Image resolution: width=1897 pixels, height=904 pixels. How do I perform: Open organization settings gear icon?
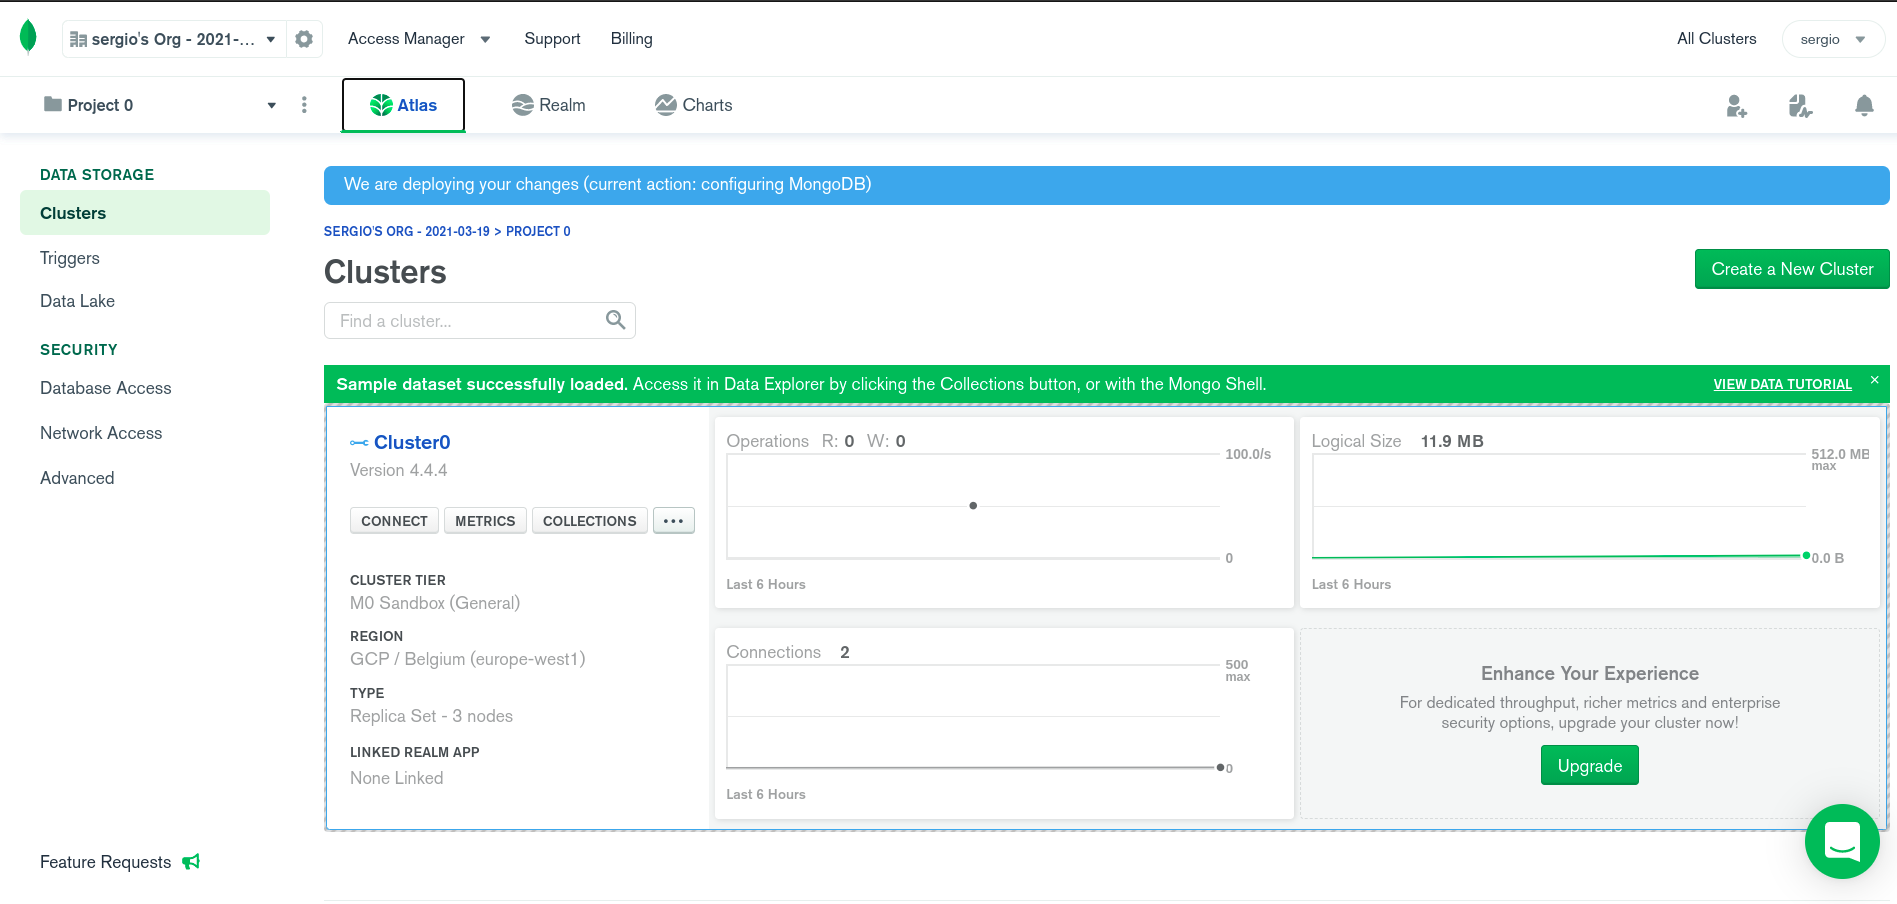pos(304,39)
